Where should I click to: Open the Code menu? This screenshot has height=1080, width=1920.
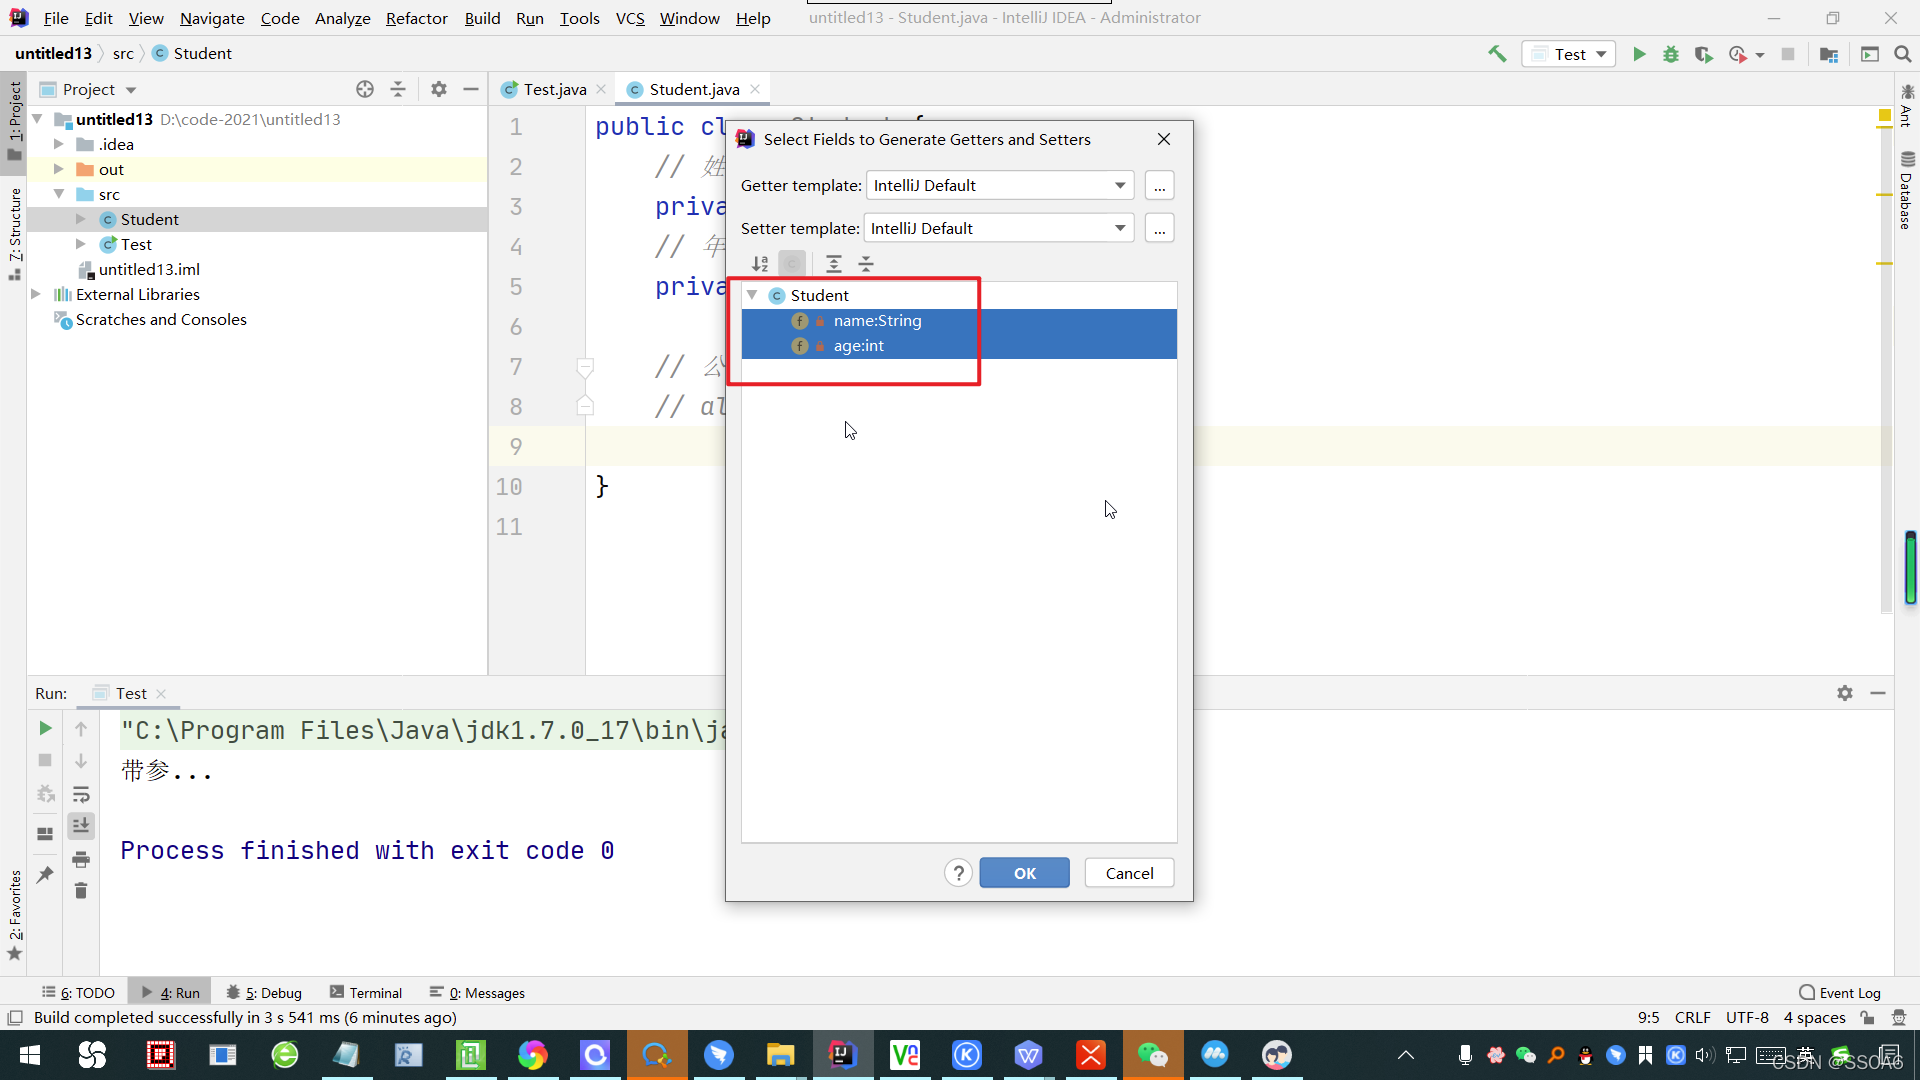[280, 18]
